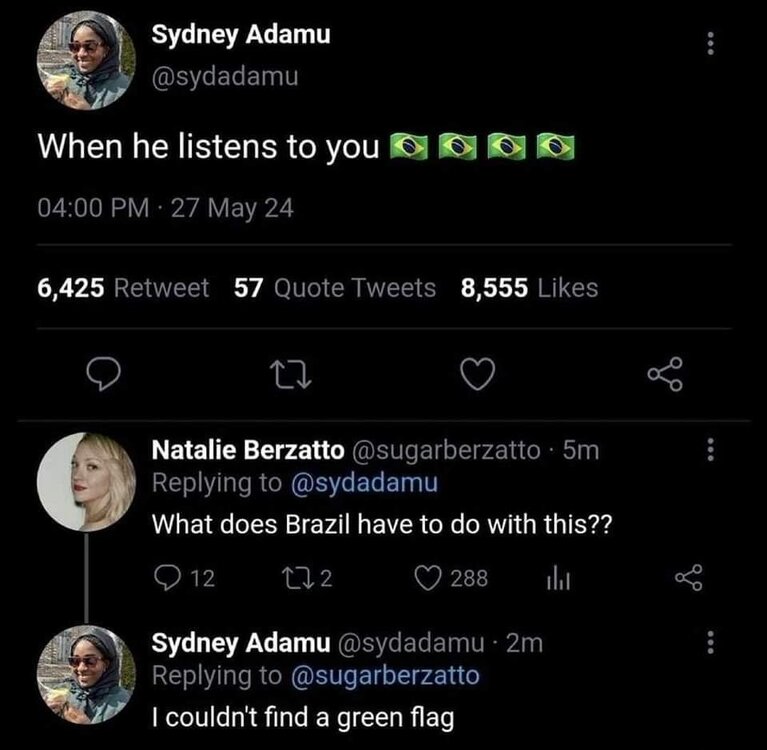The height and width of the screenshot is (750, 767).
Task: Share the main tweet
Action: [x=665, y=374]
